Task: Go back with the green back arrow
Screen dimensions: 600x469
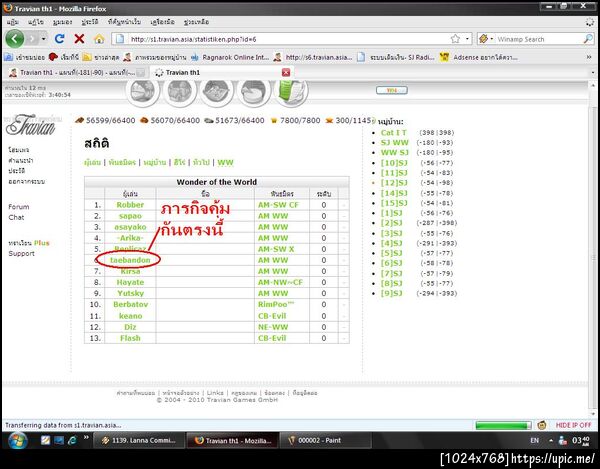Action: coord(15,39)
